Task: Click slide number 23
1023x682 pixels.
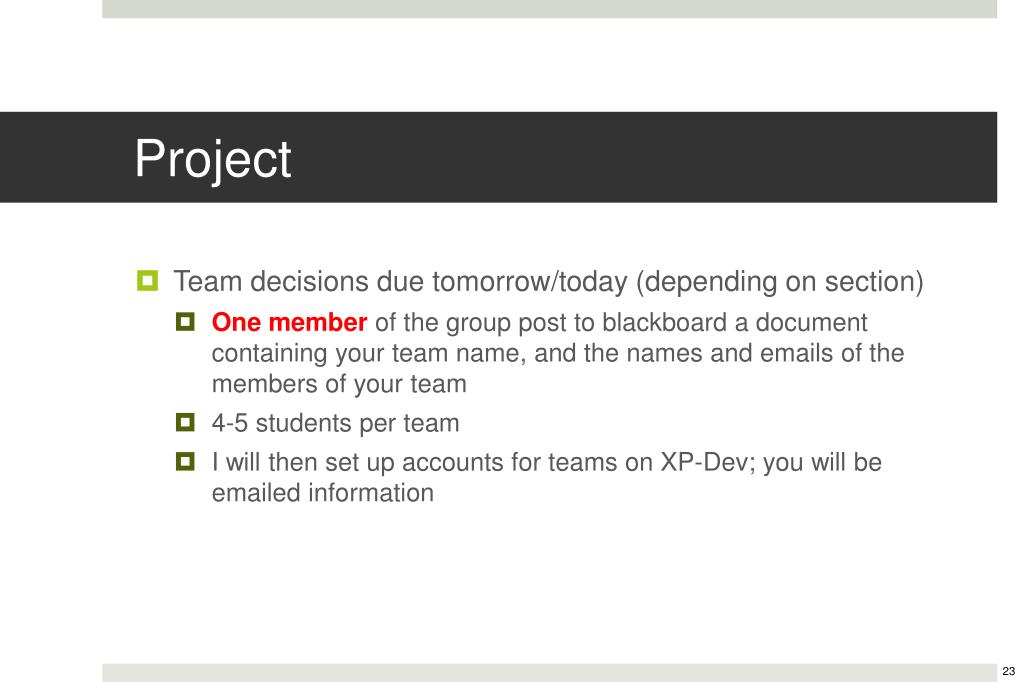Action: pos(1009,671)
